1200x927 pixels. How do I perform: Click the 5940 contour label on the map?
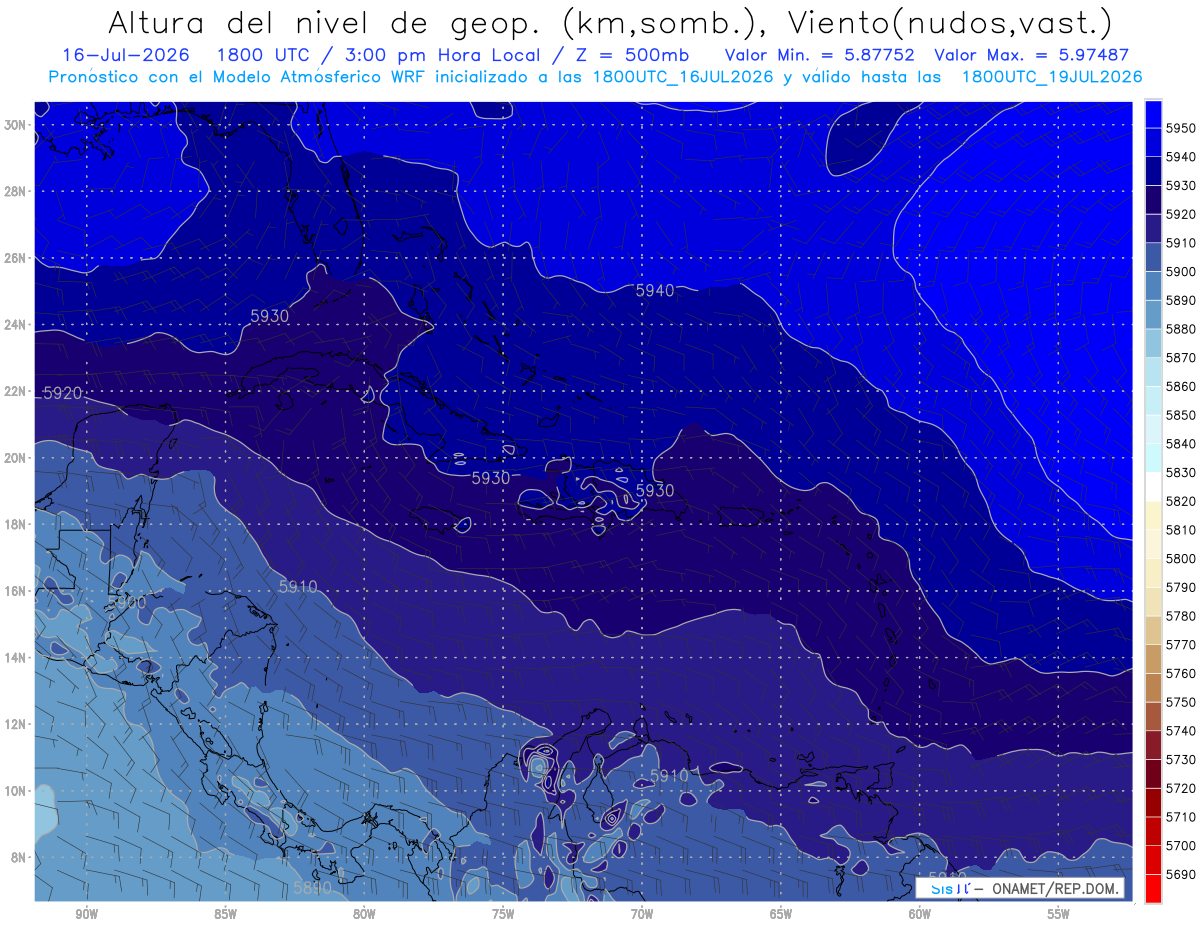coord(655,290)
